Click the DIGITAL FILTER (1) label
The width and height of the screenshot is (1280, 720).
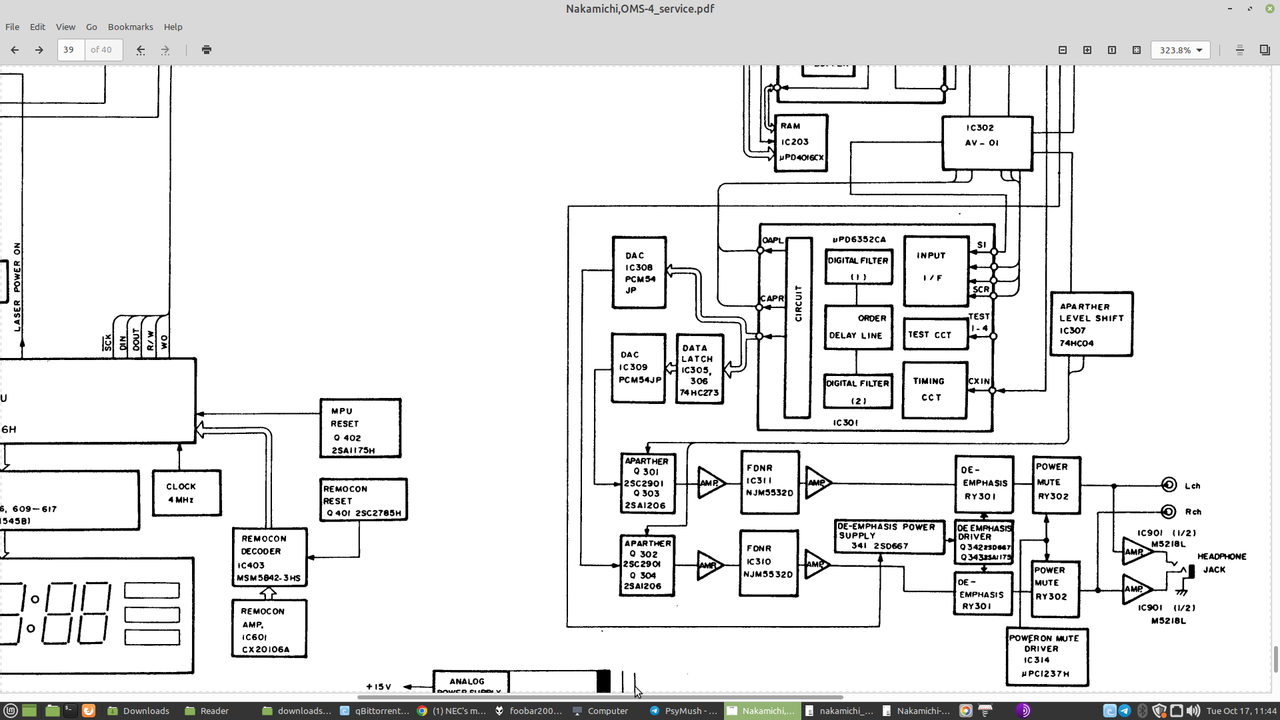[857, 266]
